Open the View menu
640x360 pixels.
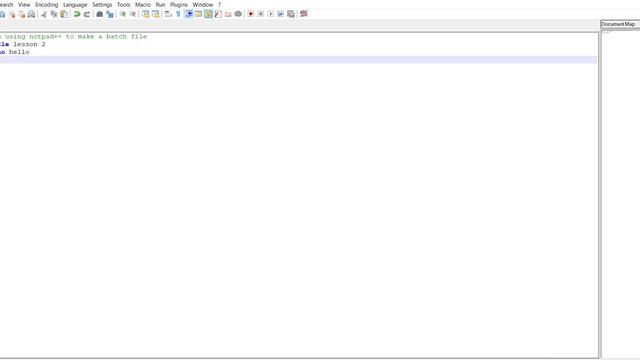pyautogui.click(x=24, y=4)
